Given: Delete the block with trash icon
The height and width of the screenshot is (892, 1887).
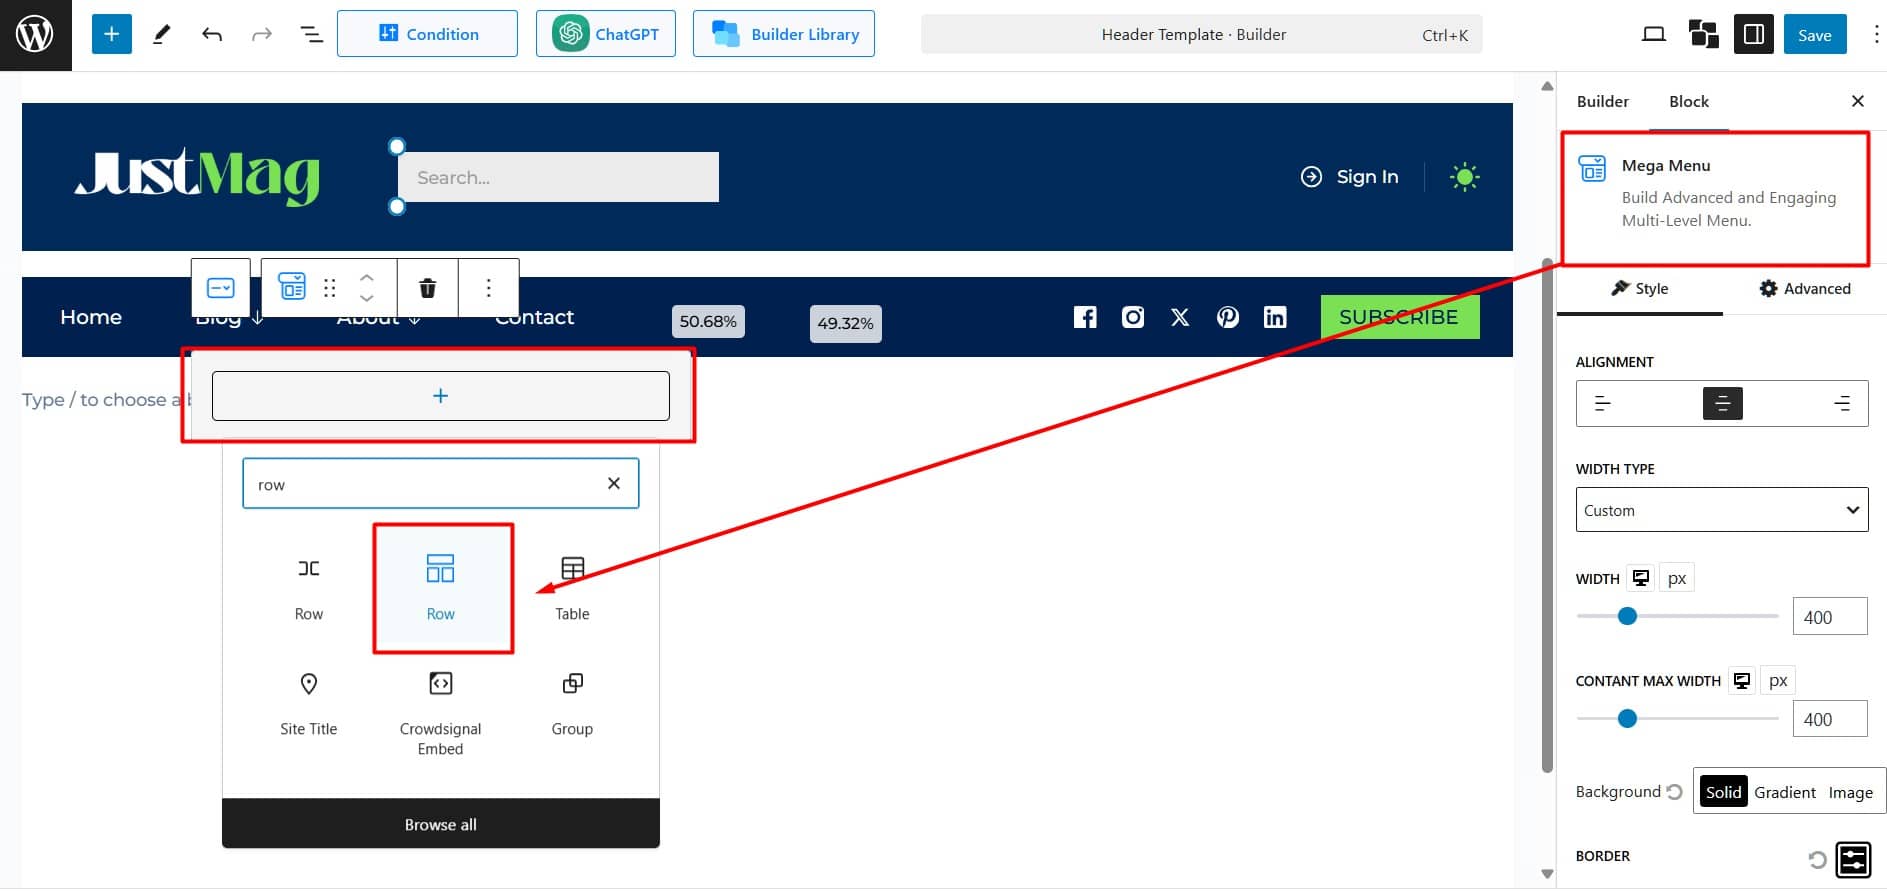Looking at the screenshot, I should tap(428, 288).
